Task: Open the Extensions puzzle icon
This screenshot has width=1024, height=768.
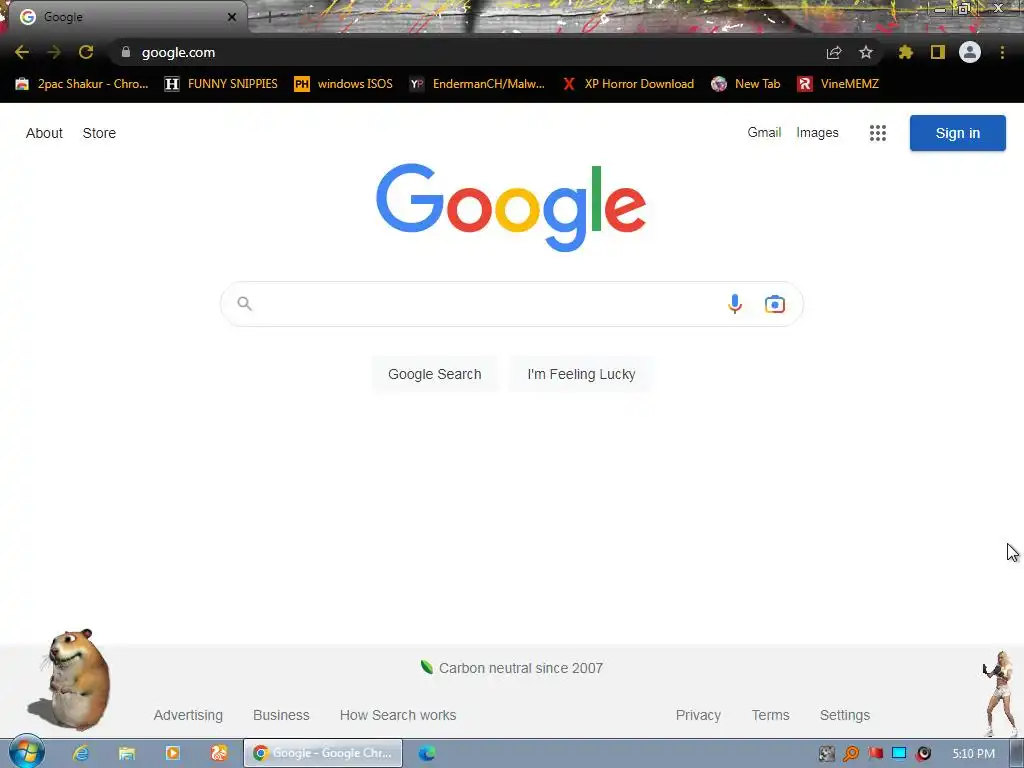Action: tap(905, 52)
